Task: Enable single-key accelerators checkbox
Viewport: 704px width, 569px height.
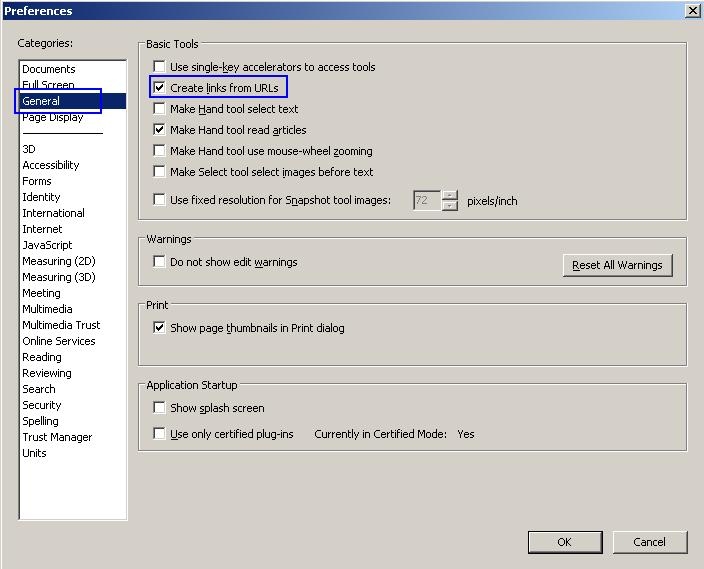Action: [x=159, y=67]
